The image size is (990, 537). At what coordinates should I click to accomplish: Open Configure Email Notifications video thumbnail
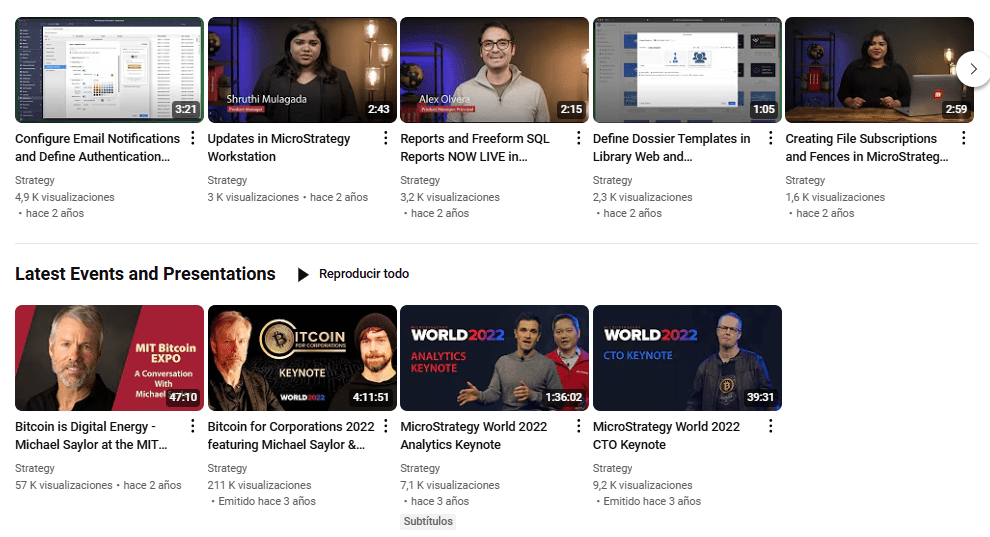coord(109,69)
